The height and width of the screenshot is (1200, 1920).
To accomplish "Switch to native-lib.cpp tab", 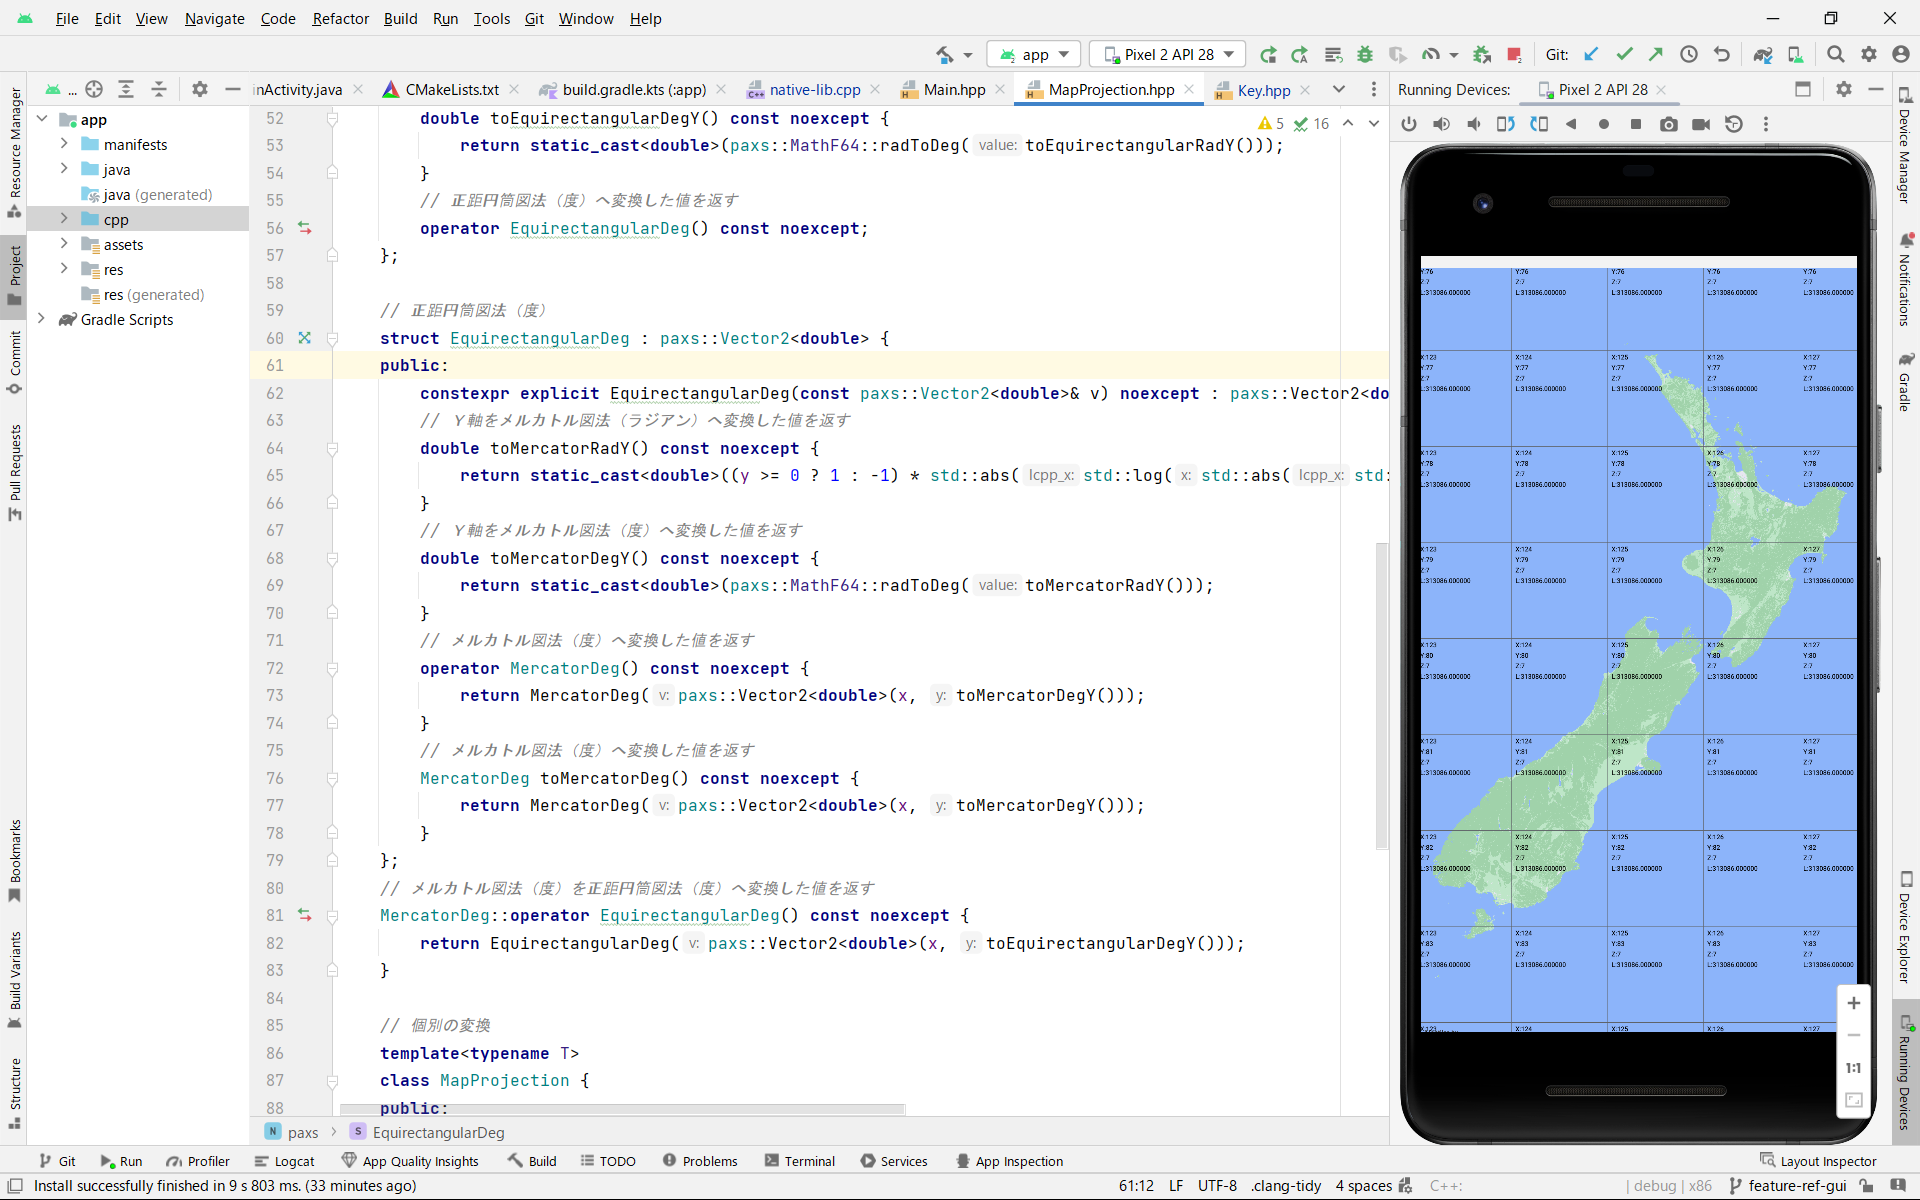I will point(814,90).
